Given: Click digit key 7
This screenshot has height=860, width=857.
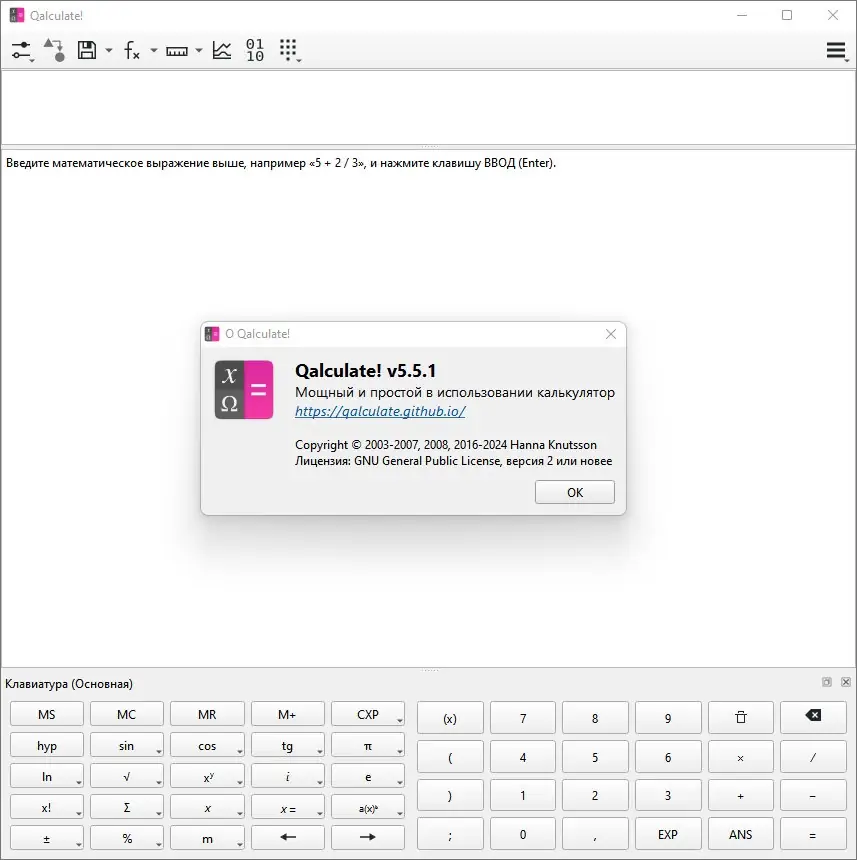Looking at the screenshot, I should pos(523,717).
